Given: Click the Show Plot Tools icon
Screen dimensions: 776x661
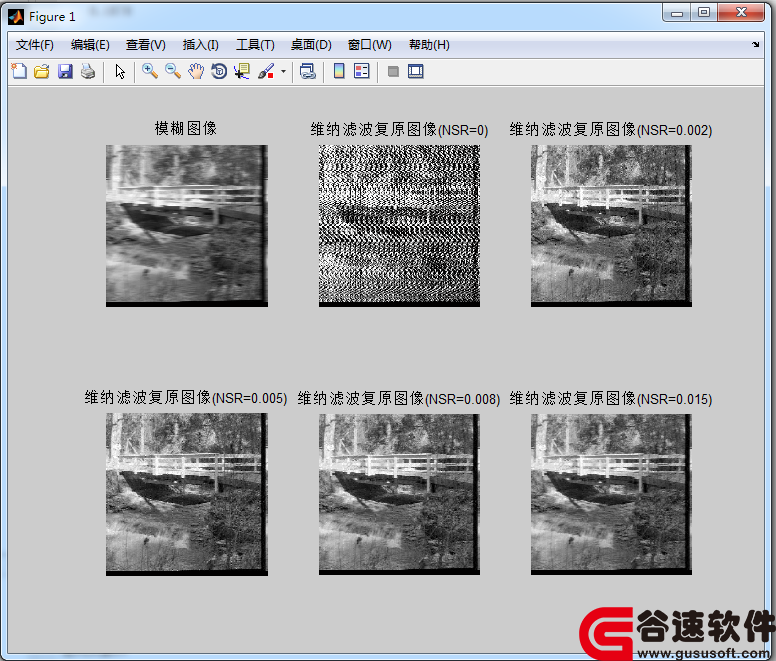Looking at the screenshot, I should (x=416, y=72).
